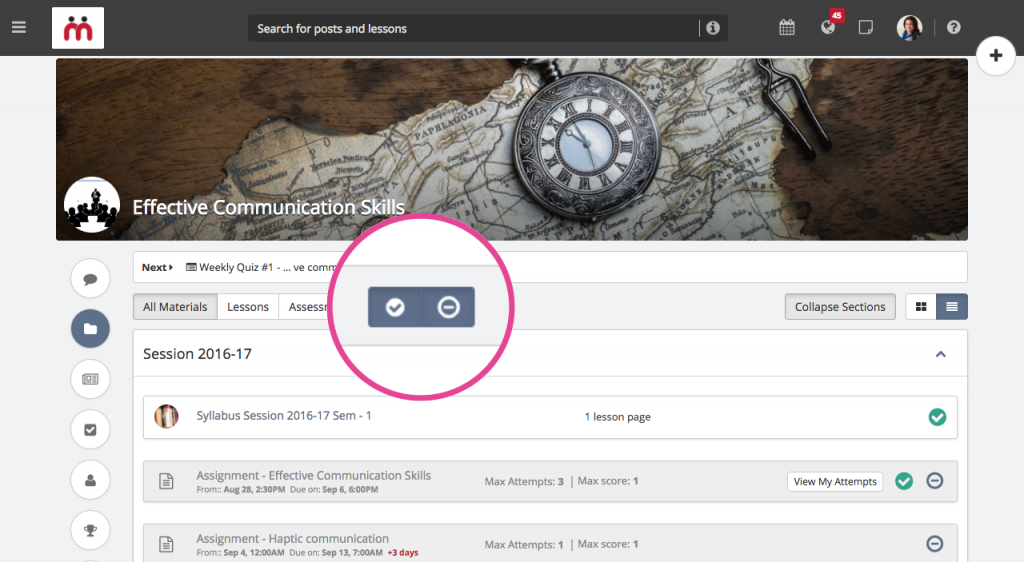Viewport: 1024px width, 562px height.
Task: Switch to list view
Action: (952, 307)
